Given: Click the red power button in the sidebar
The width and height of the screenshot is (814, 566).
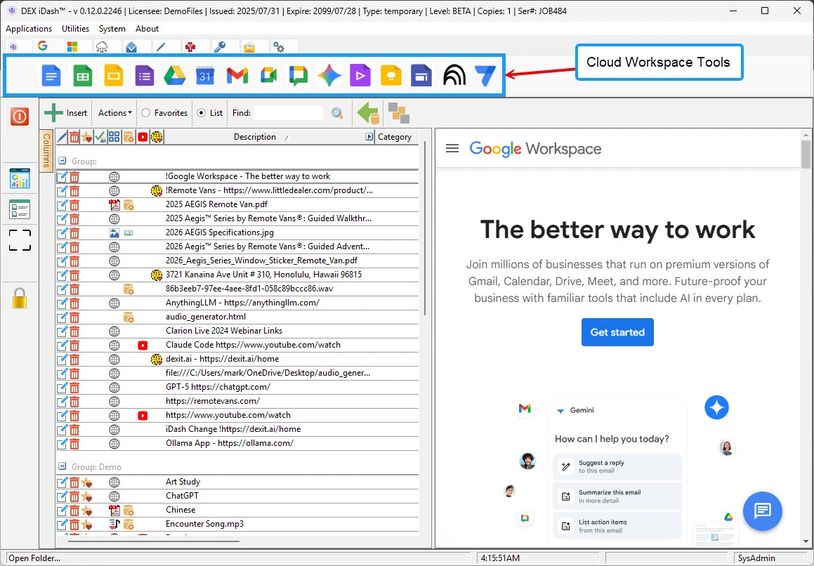Looking at the screenshot, I should (x=19, y=116).
